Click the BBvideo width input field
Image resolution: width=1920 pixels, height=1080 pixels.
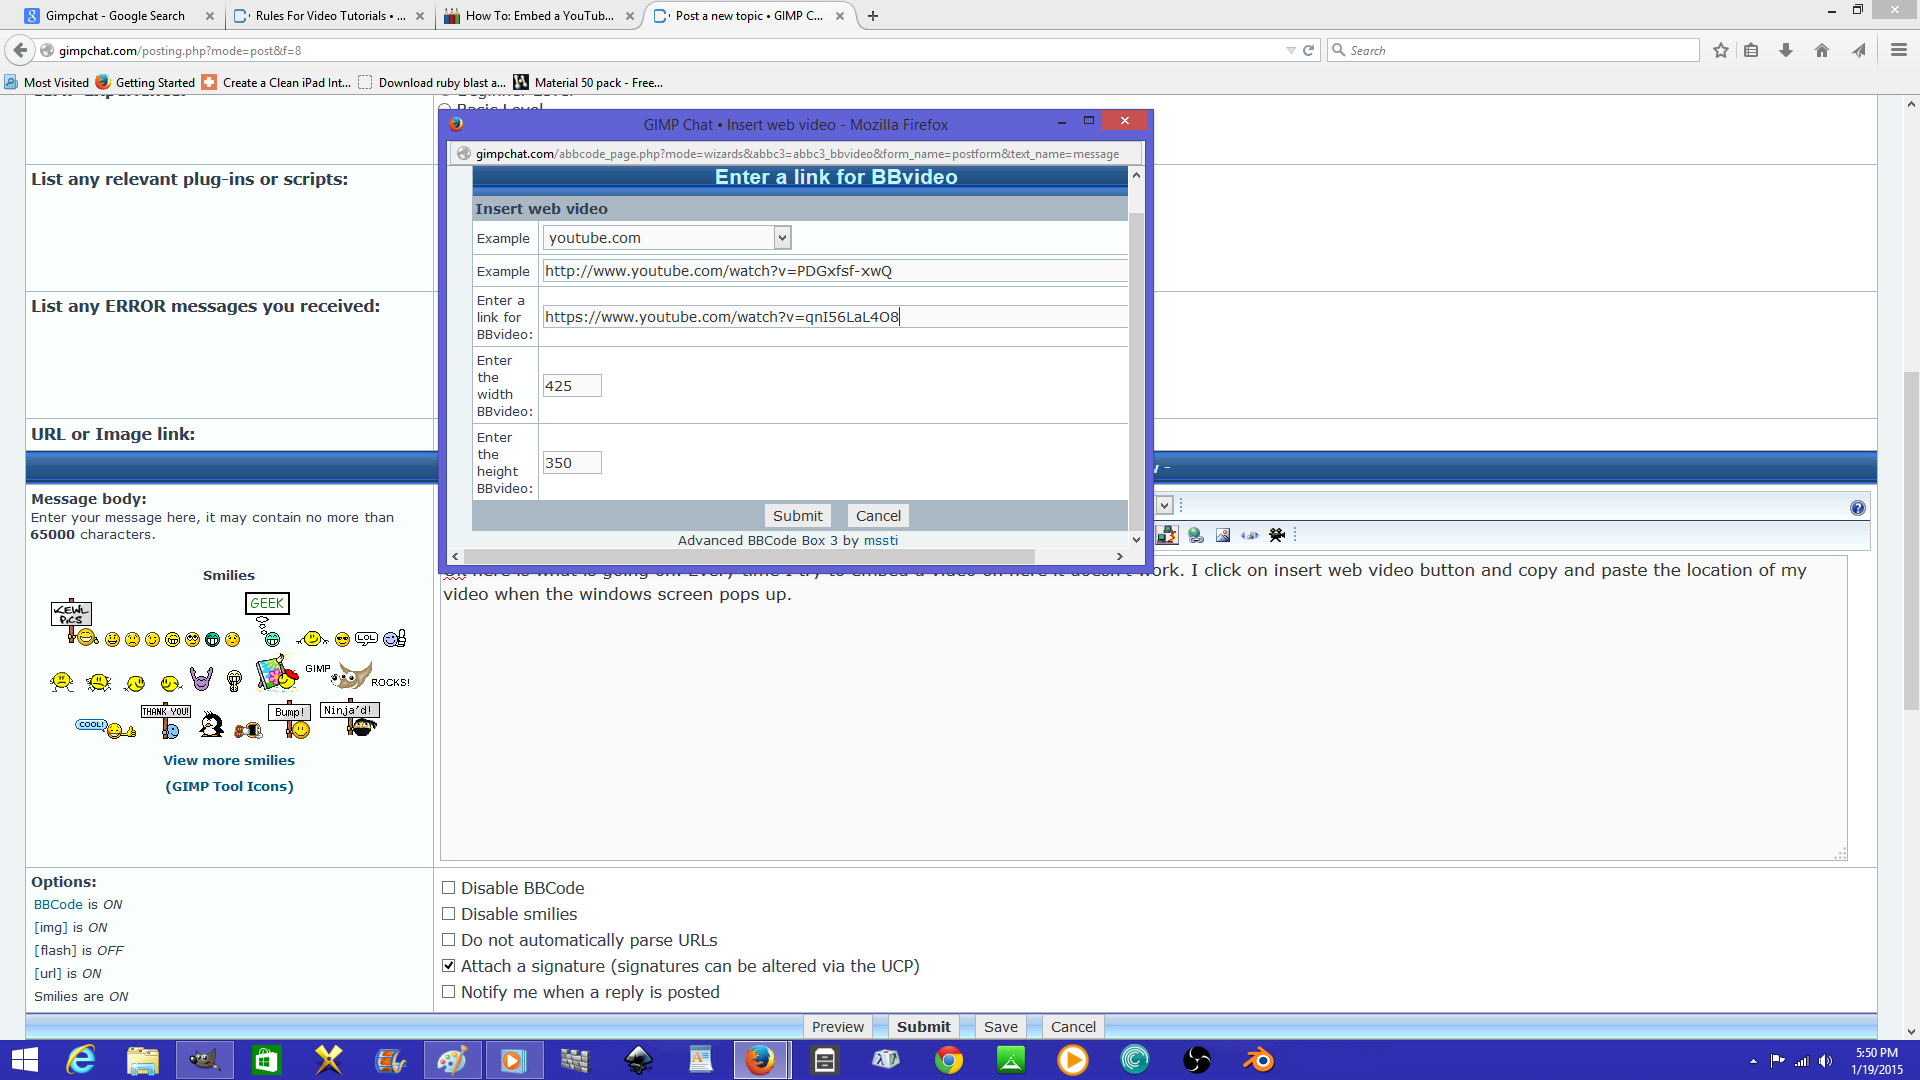pos(572,386)
